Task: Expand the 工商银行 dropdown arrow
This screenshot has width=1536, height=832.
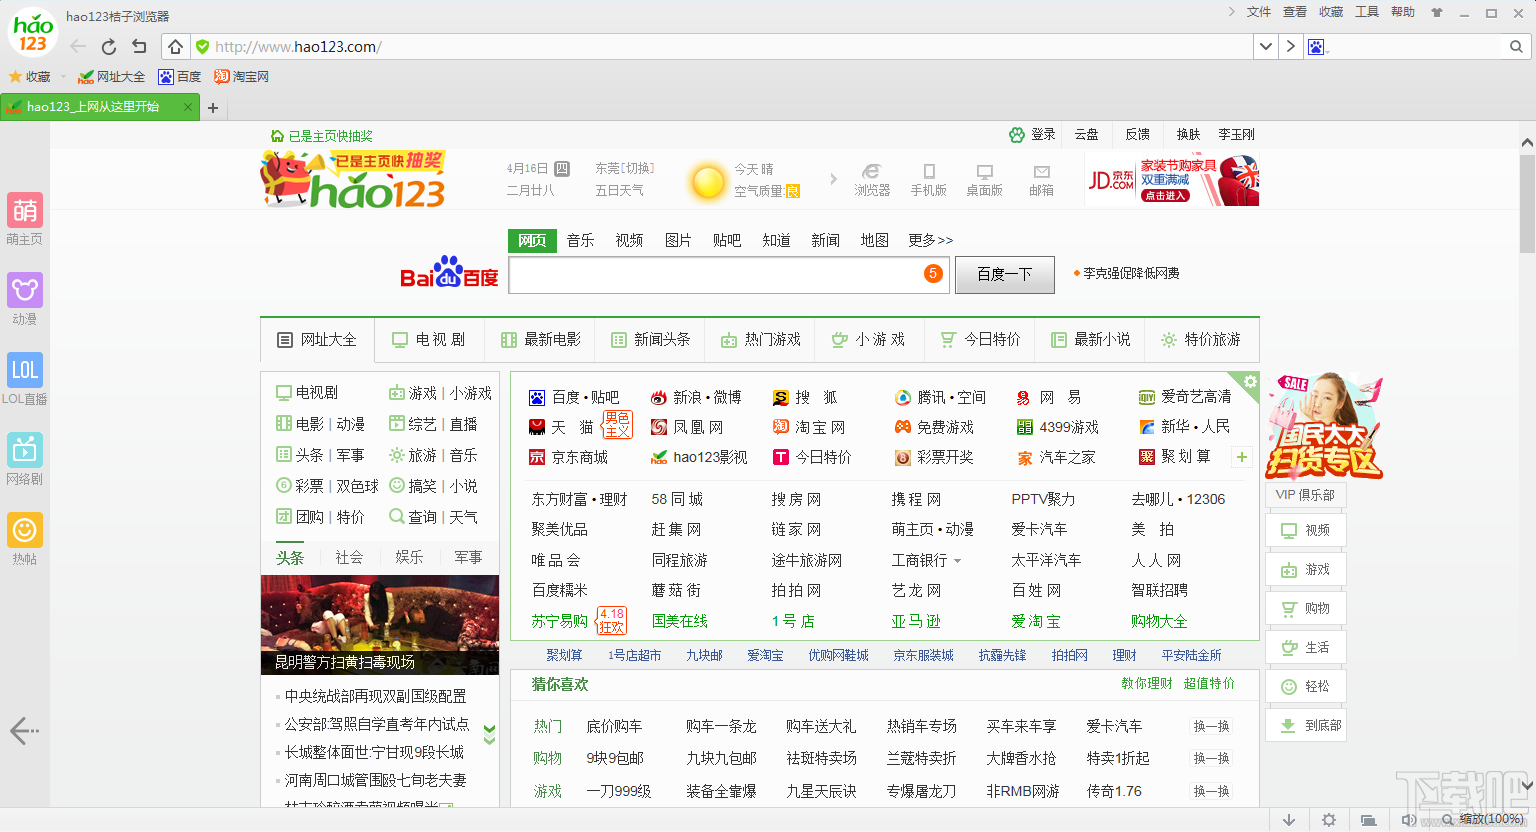Action: point(957,561)
